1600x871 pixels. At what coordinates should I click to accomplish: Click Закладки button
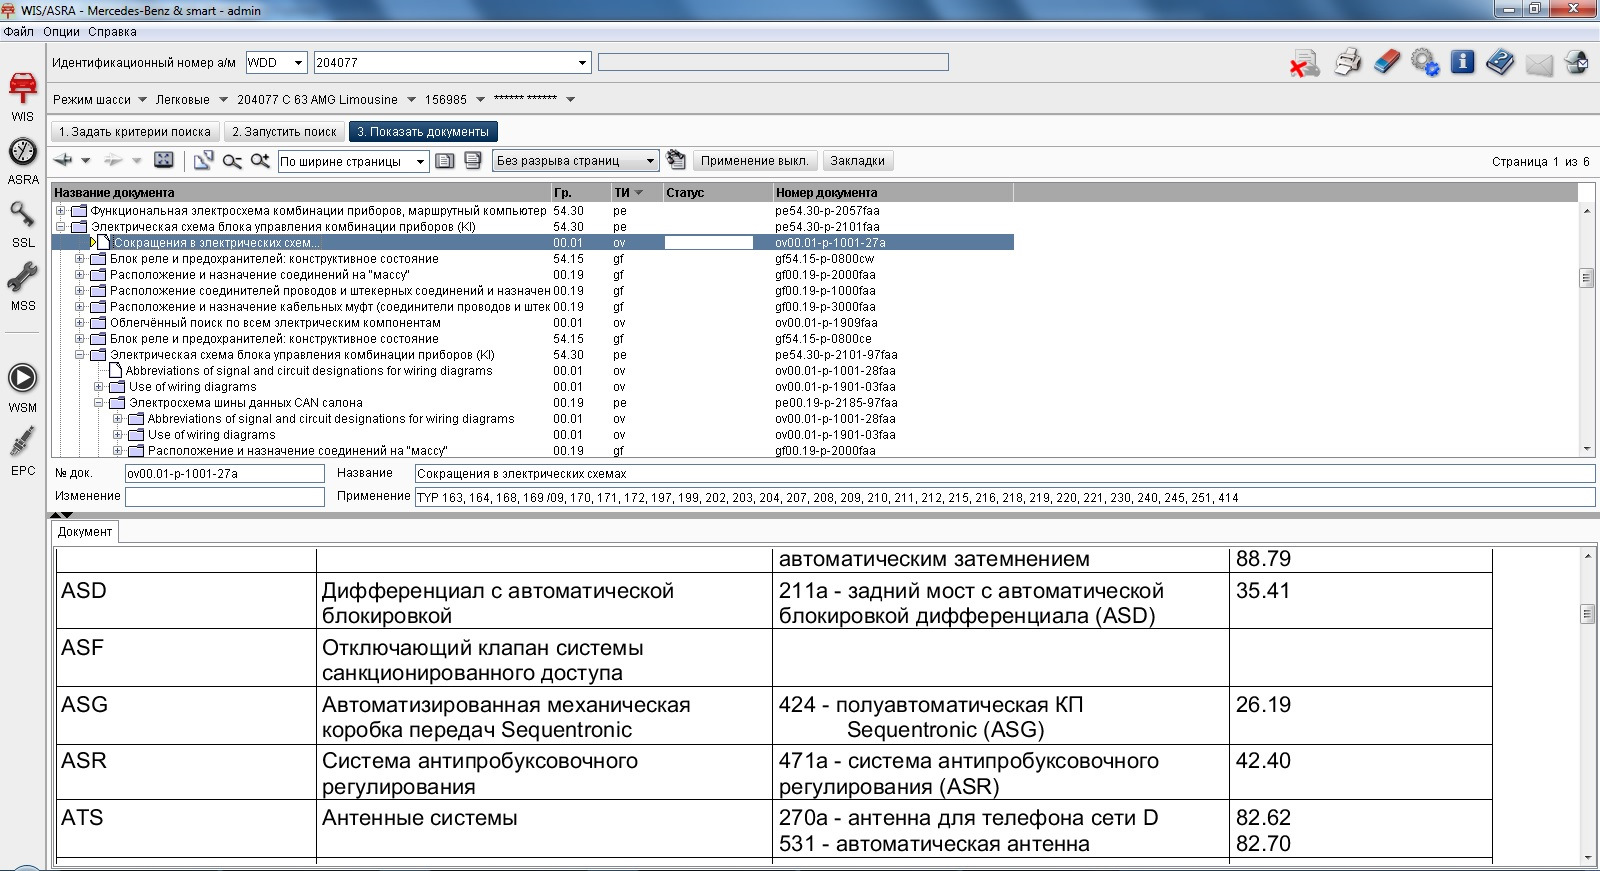858,161
